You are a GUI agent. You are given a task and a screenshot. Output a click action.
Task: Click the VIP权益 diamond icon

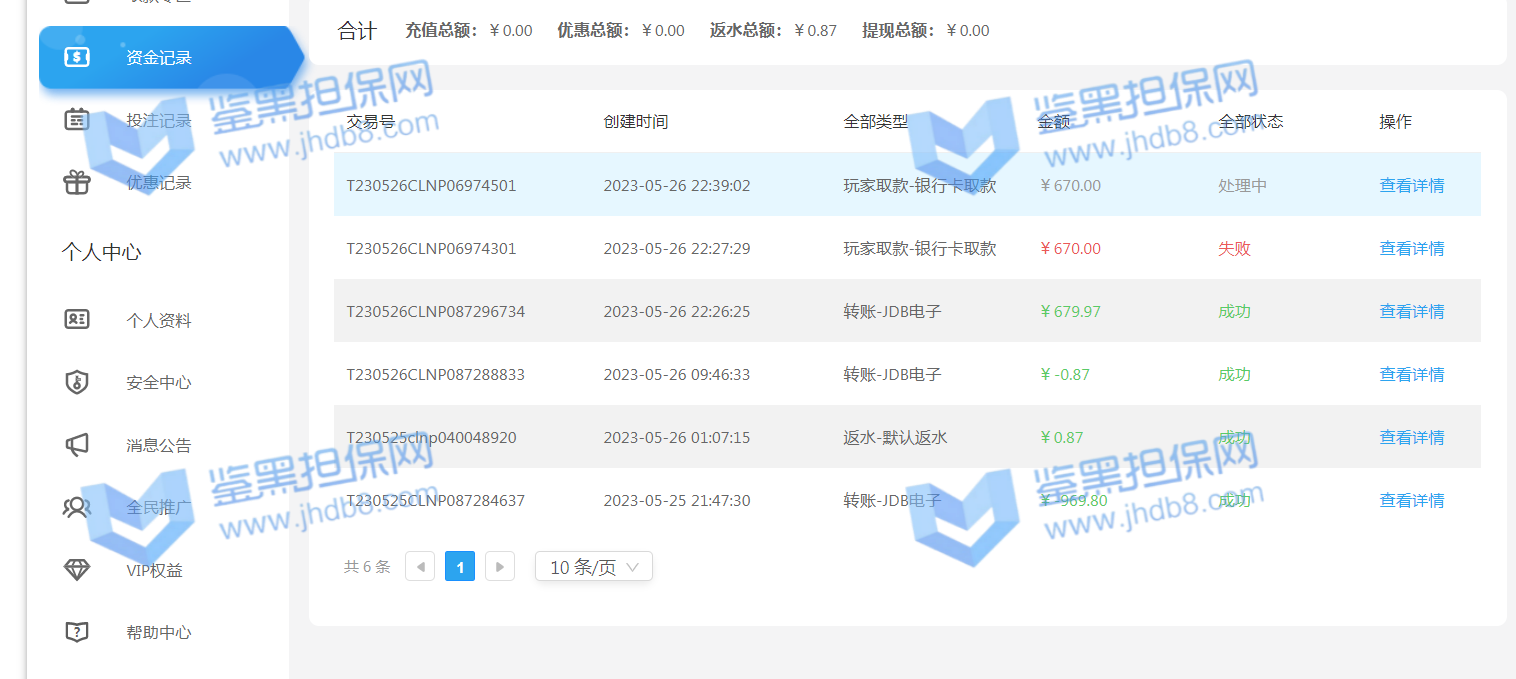pos(77,570)
